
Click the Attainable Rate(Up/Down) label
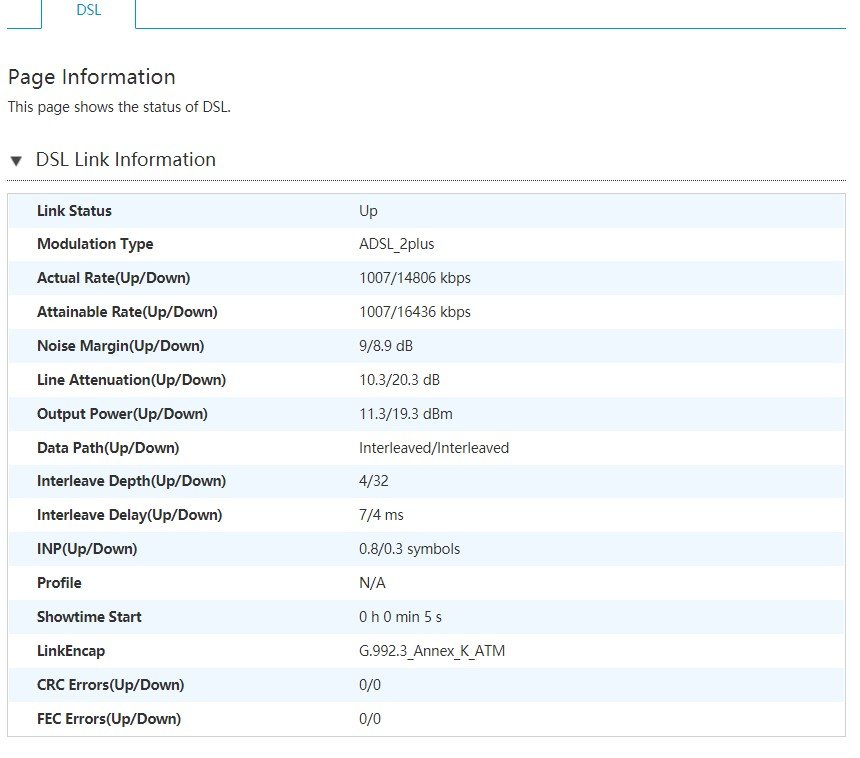coord(127,312)
